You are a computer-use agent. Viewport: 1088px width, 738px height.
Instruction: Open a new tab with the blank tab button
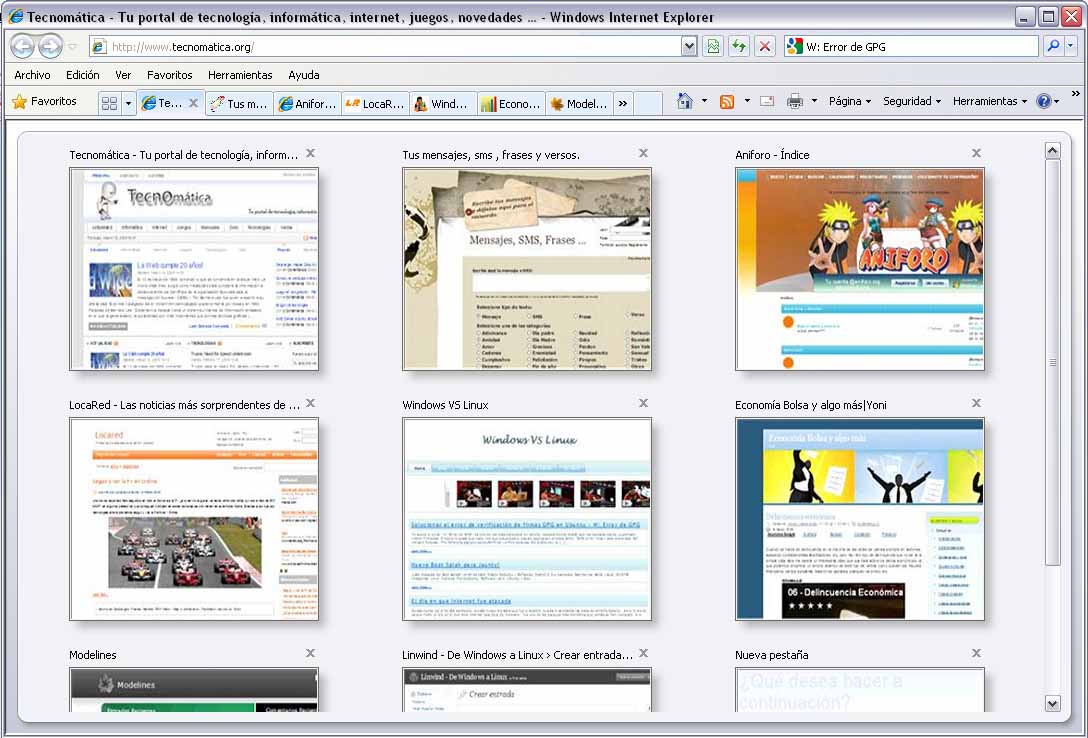coord(648,103)
